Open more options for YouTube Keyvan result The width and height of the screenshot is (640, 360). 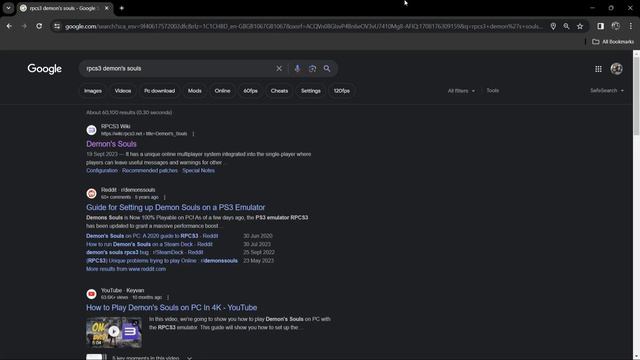click(168, 298)
